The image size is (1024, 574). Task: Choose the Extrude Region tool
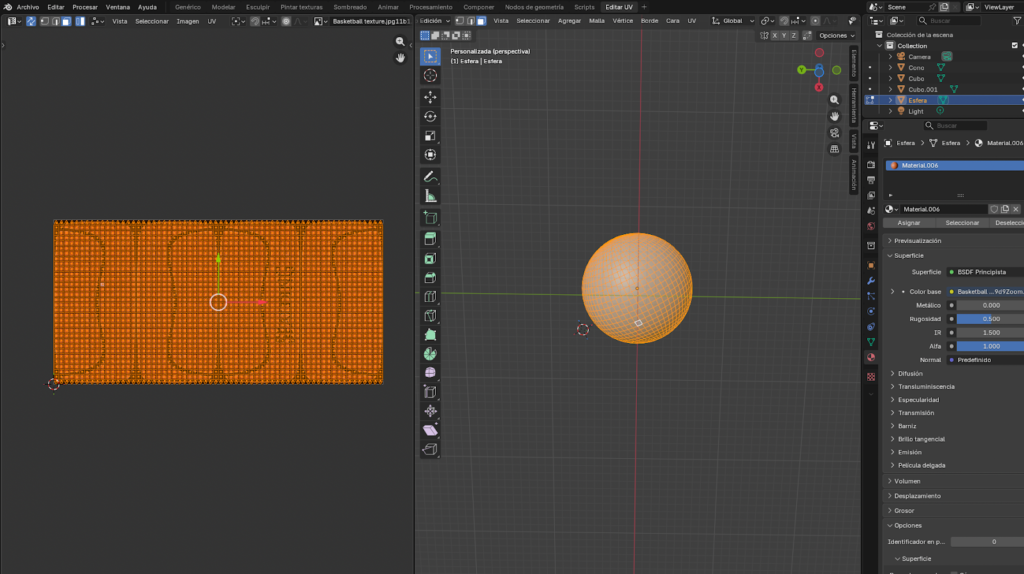tap(430, 238)
